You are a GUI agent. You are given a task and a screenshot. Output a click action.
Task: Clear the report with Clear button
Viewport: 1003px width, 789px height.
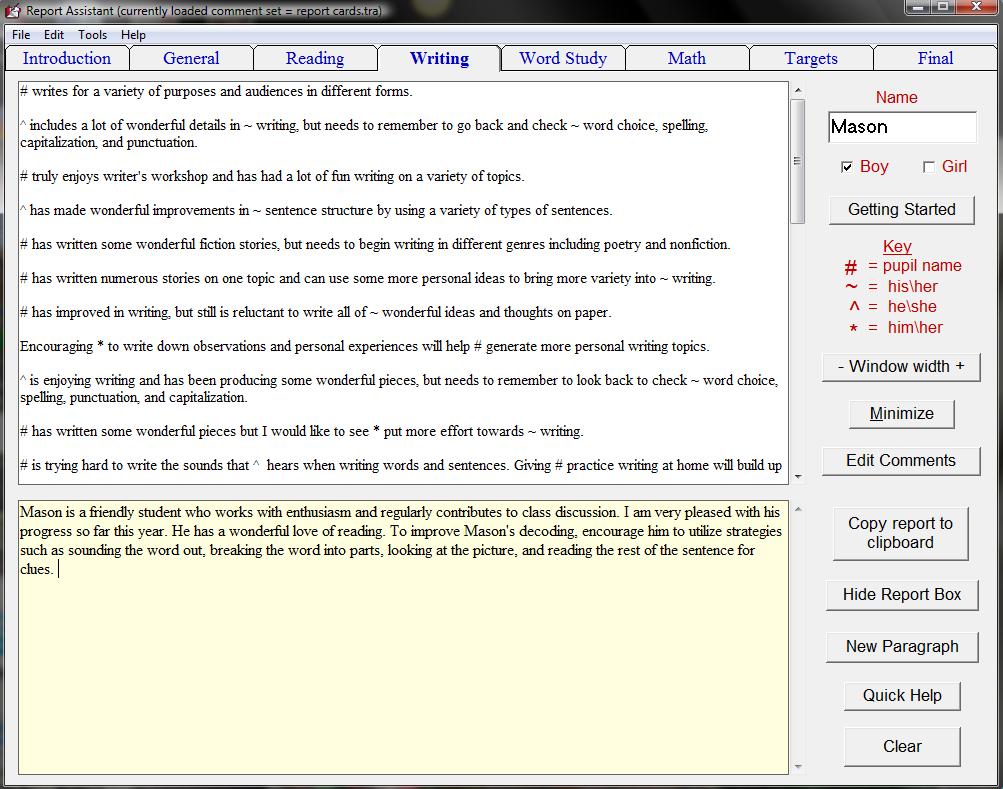pyautogui.click(x=901, y=746)
